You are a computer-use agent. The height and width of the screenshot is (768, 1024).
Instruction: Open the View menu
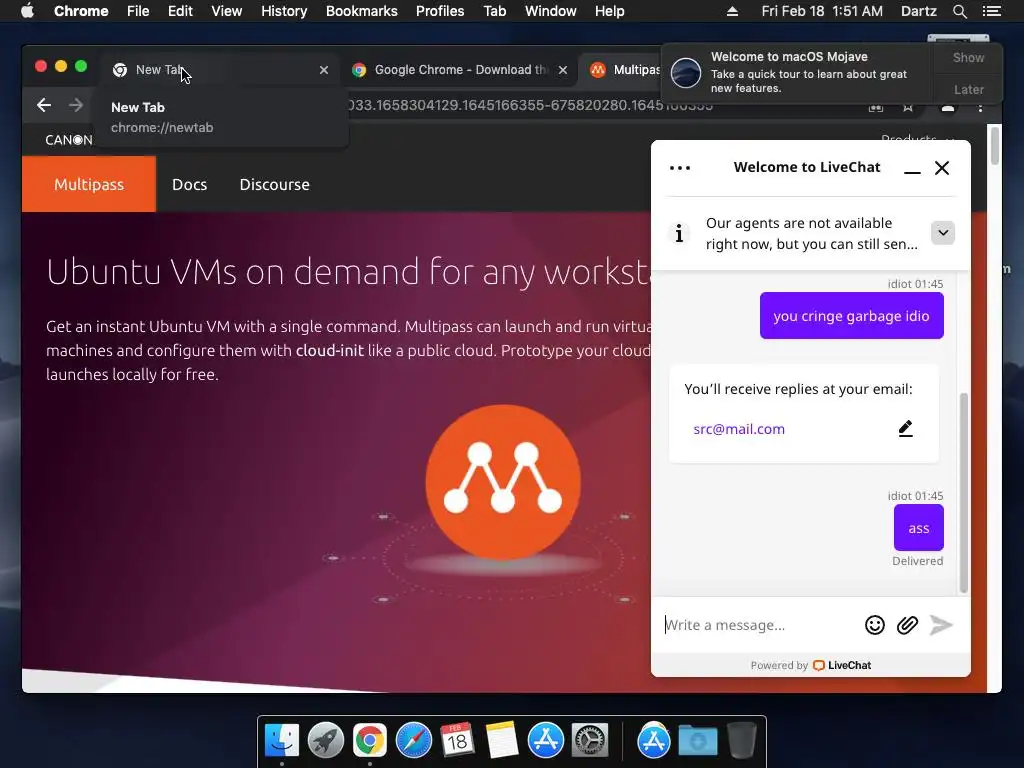click(x=227, y=11)
